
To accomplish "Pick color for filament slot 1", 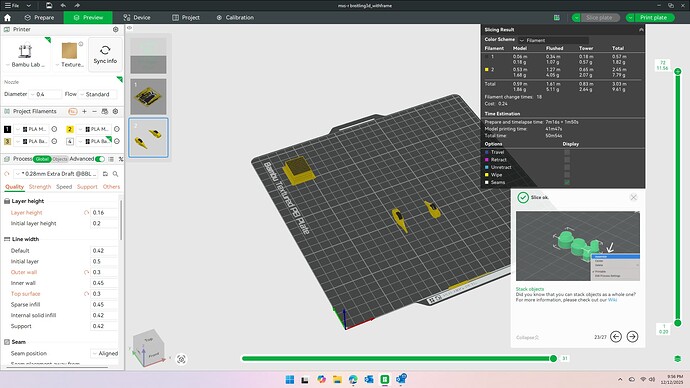I will 7,129.
